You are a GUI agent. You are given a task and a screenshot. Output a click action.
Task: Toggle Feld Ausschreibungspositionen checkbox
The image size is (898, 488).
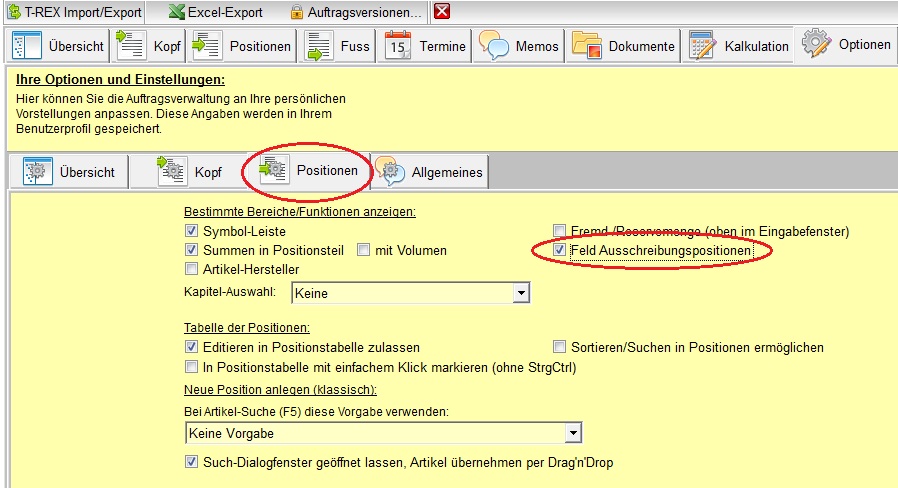click(x=559, y=250)
